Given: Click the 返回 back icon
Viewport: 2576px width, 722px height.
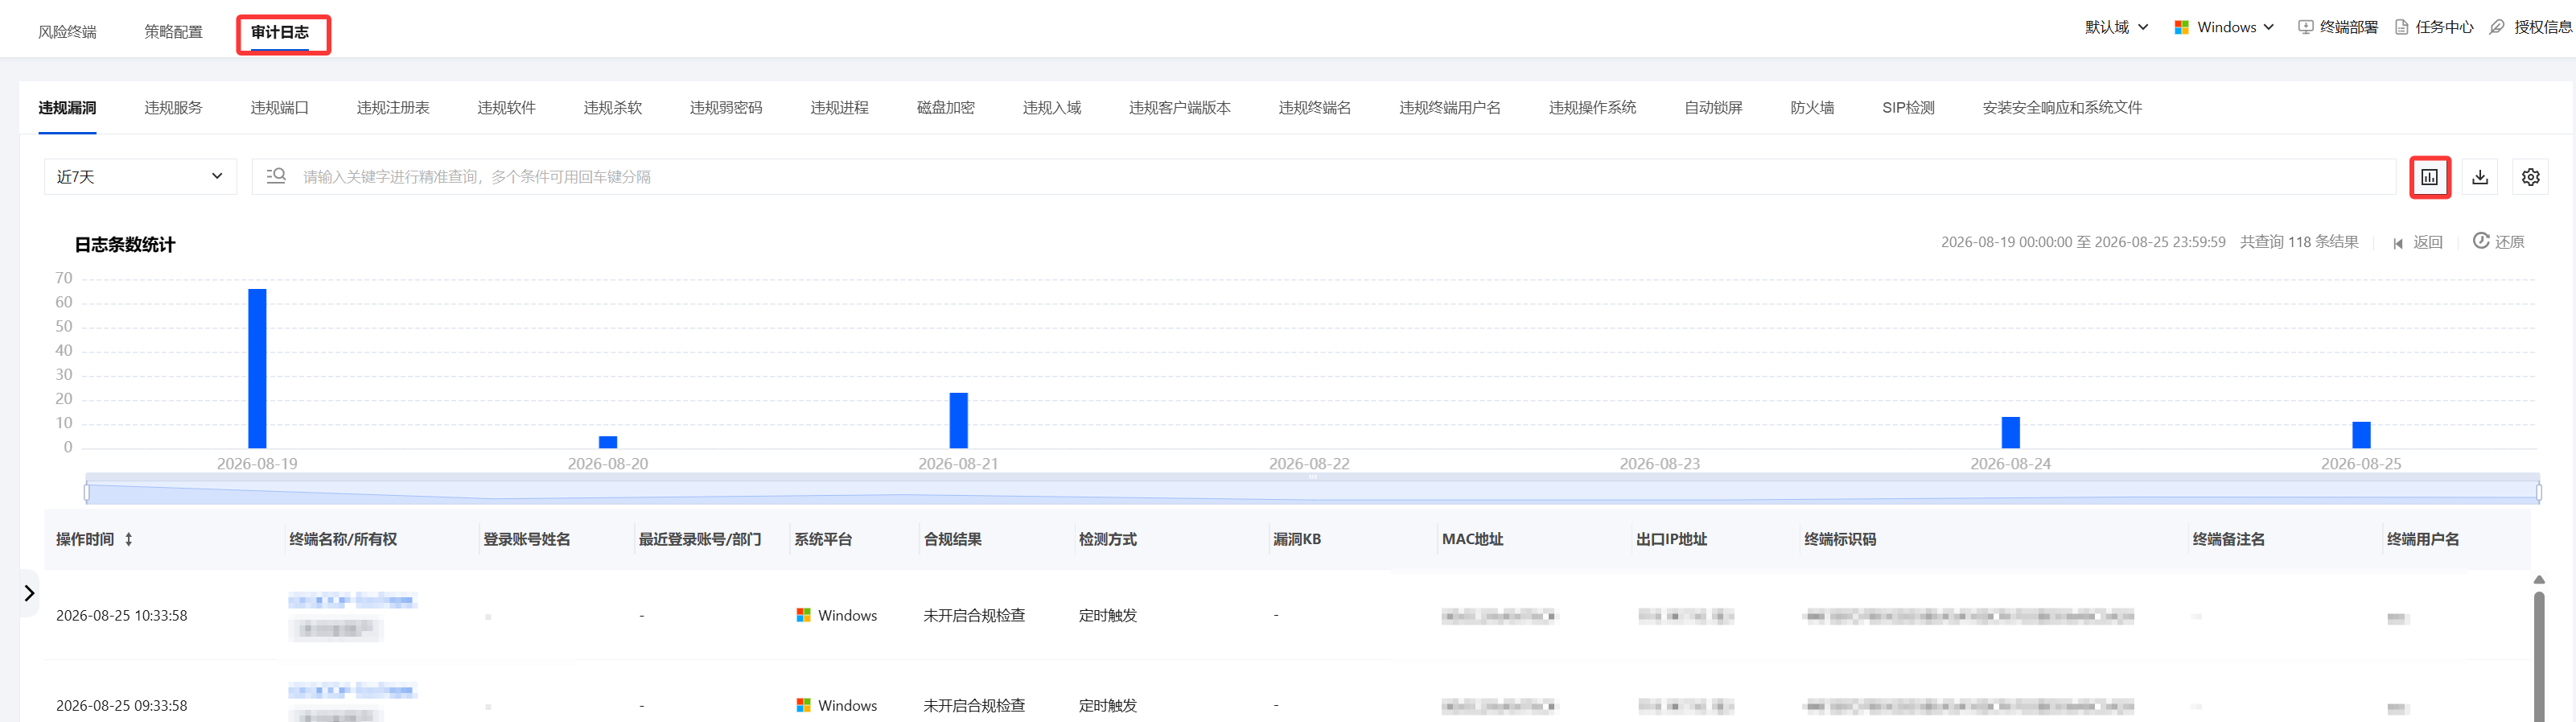Looking at the screenshot, I should click(2398, 243).
